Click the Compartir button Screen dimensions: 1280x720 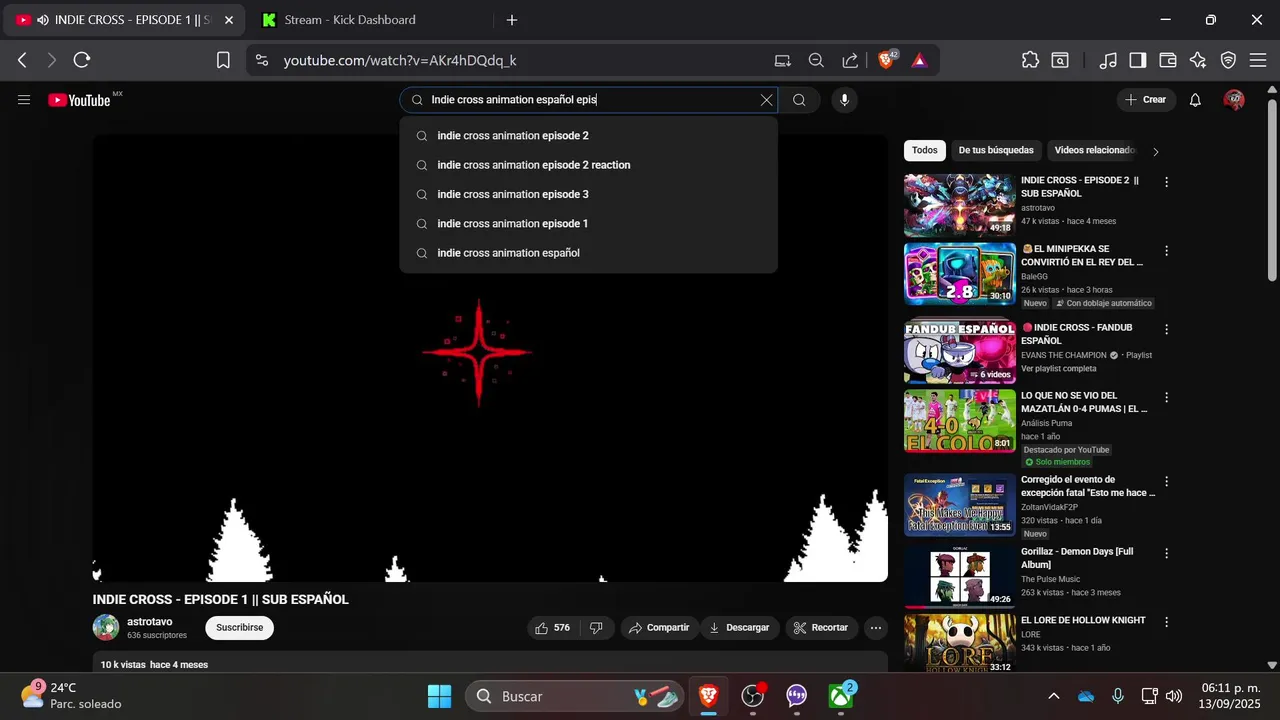[x=659, y=628]
